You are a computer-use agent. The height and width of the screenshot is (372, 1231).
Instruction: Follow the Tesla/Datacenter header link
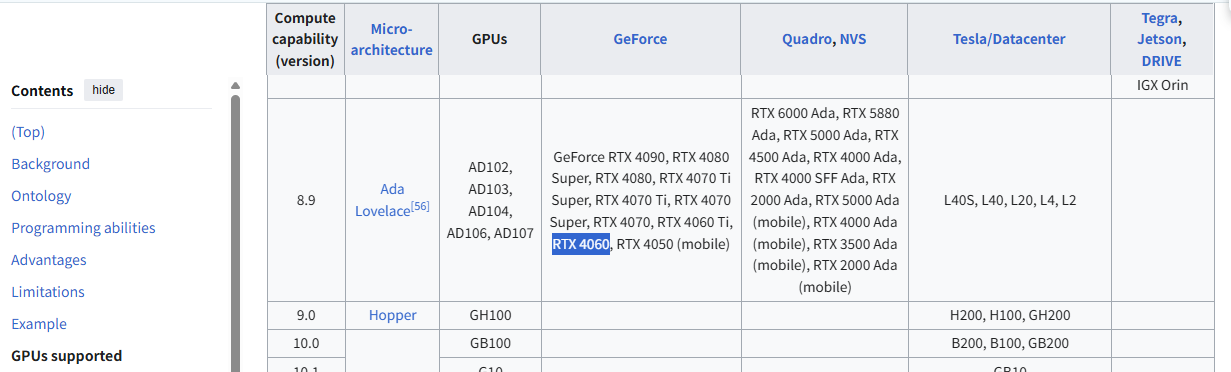(1009, 39)
